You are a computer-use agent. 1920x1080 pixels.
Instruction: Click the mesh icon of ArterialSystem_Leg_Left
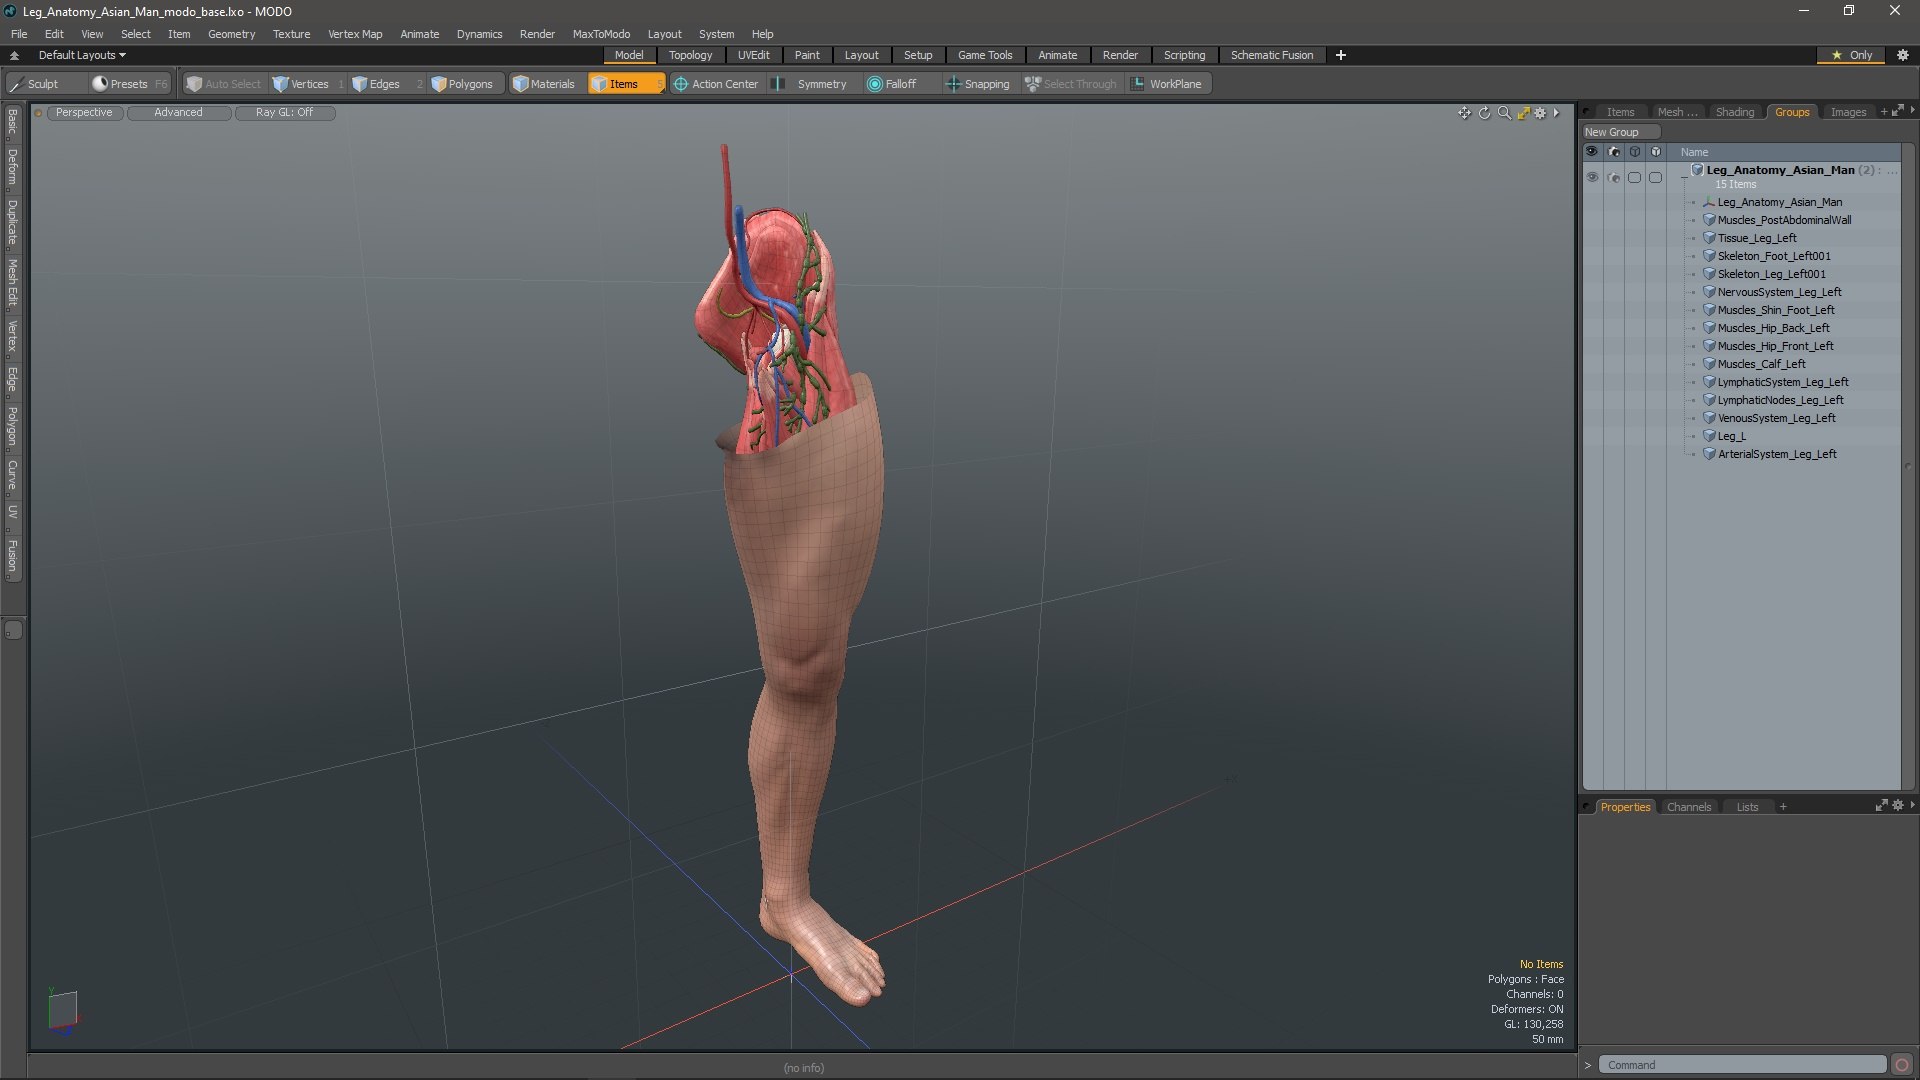1709,454
